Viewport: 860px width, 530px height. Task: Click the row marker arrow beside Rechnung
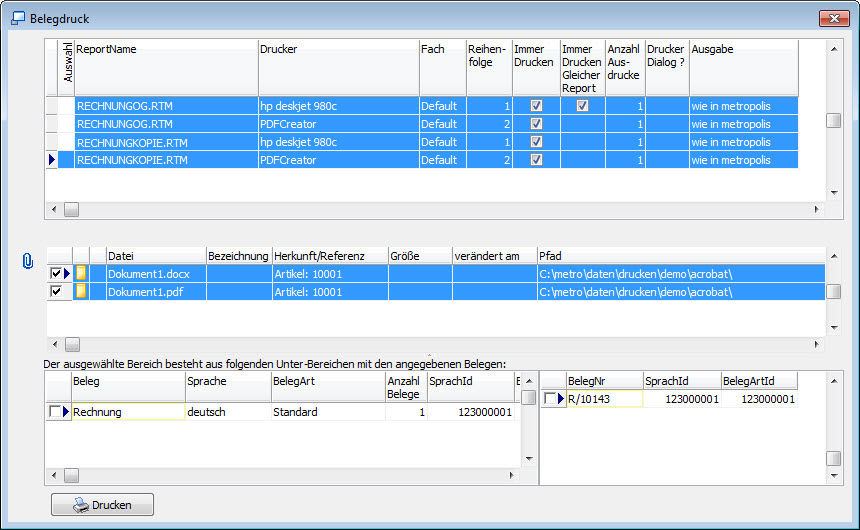[x=66, y=412]
